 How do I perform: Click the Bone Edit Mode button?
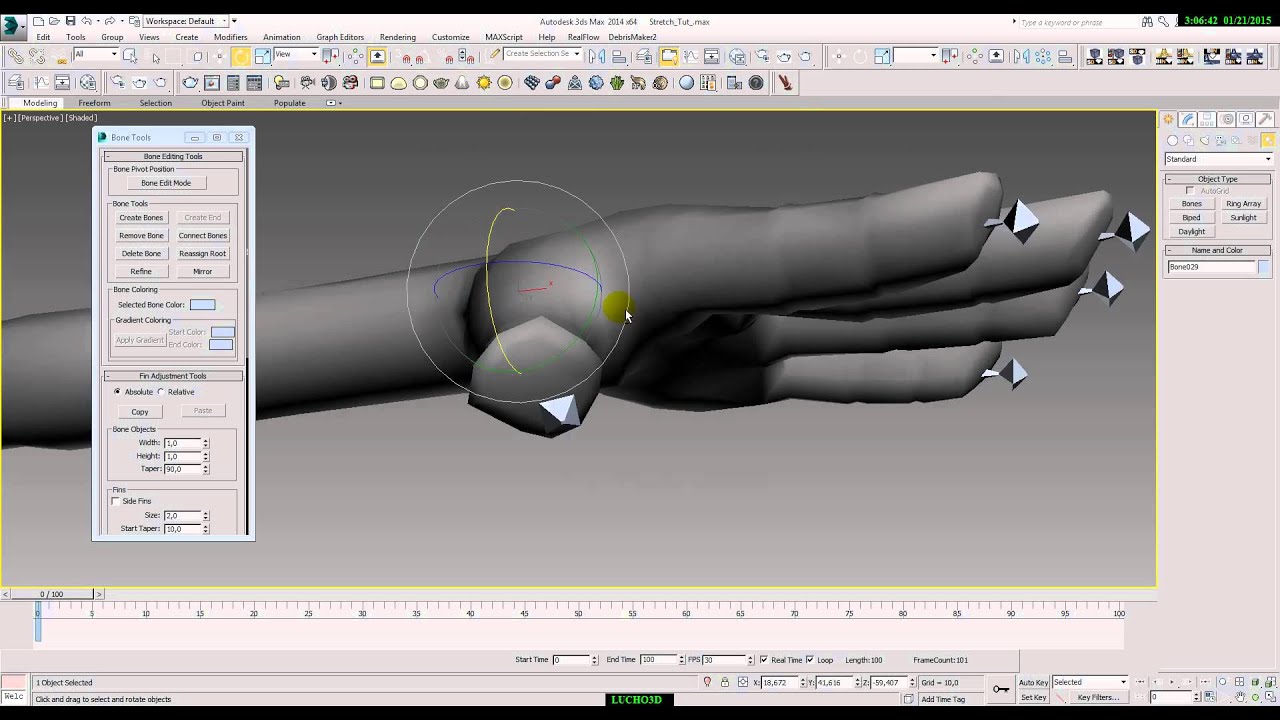pos(166,183)
